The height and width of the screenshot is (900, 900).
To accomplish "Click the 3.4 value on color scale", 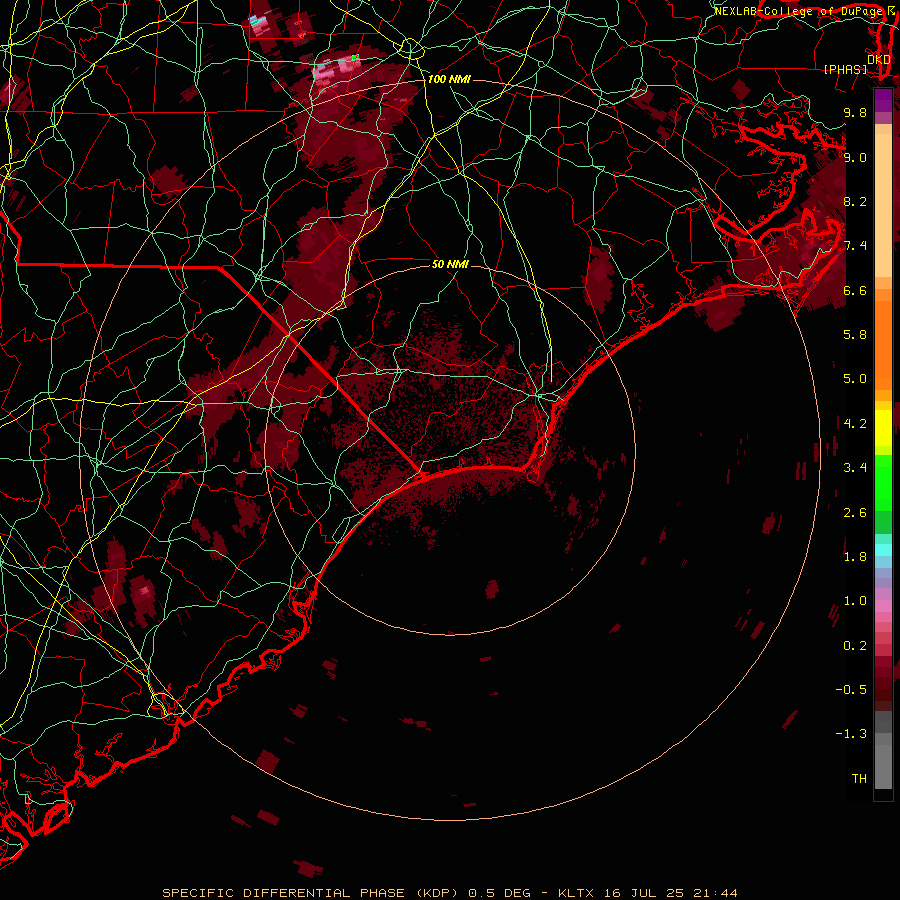I will coord(855,468).
